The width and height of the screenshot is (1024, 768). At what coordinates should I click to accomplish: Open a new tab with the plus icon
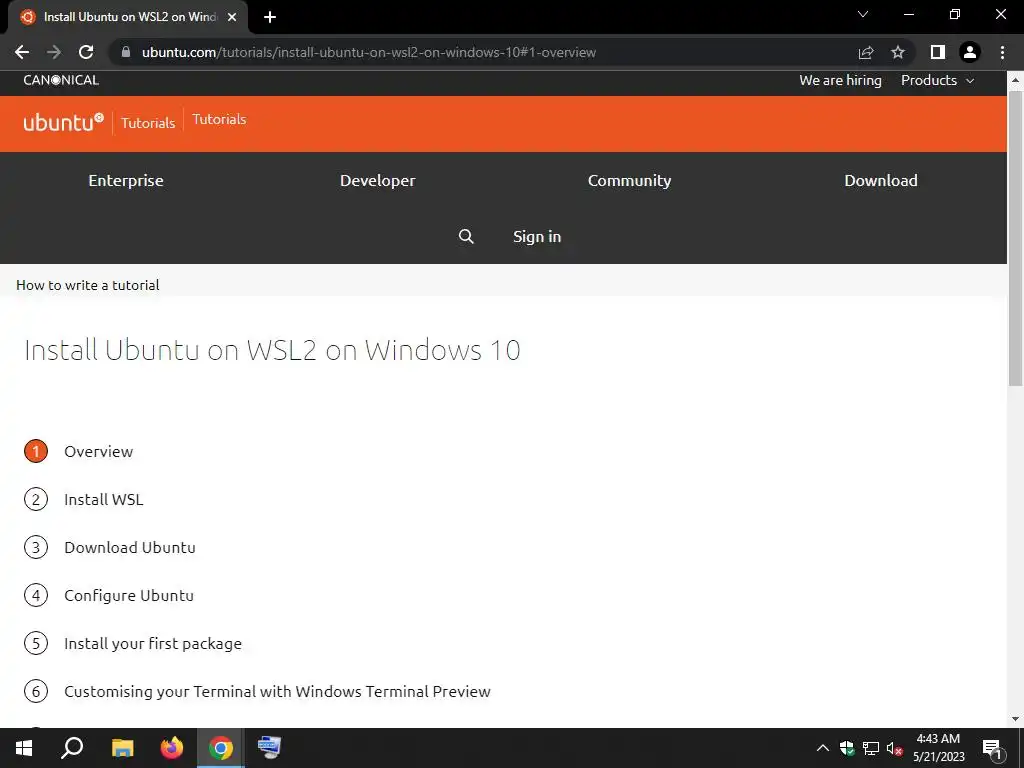click(270, 17)
